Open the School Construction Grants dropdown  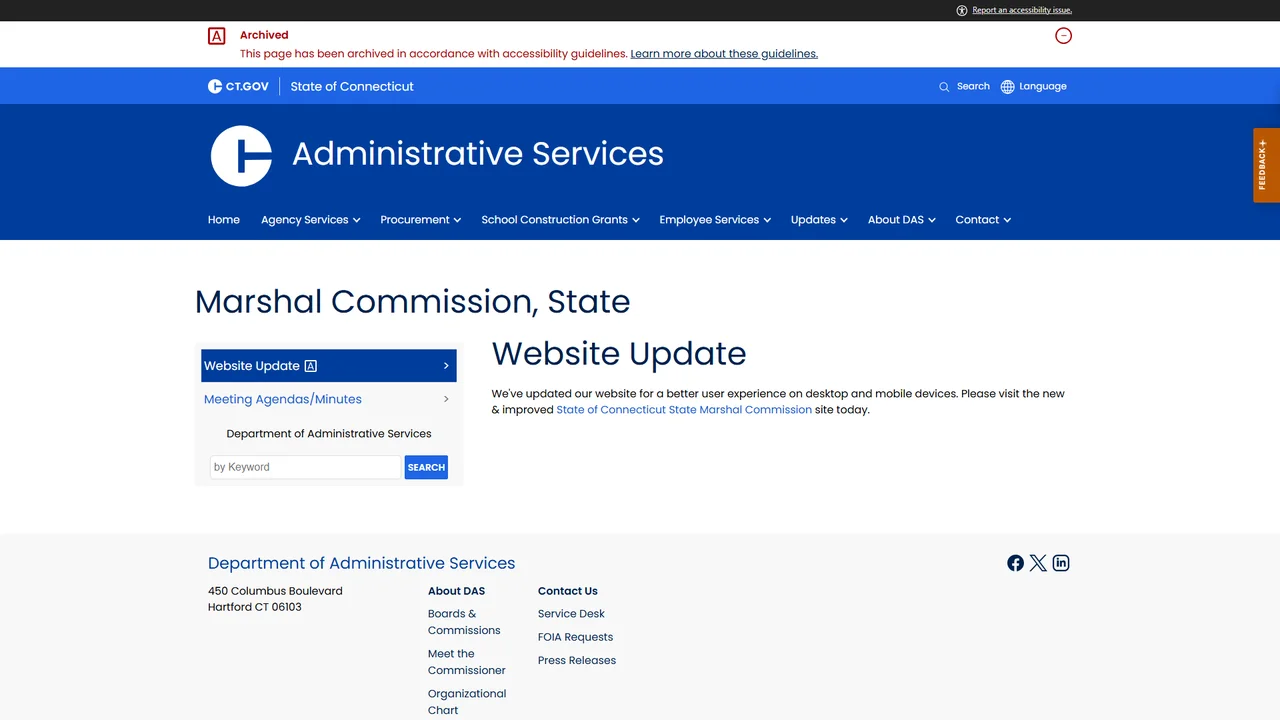tap(560, 220)
